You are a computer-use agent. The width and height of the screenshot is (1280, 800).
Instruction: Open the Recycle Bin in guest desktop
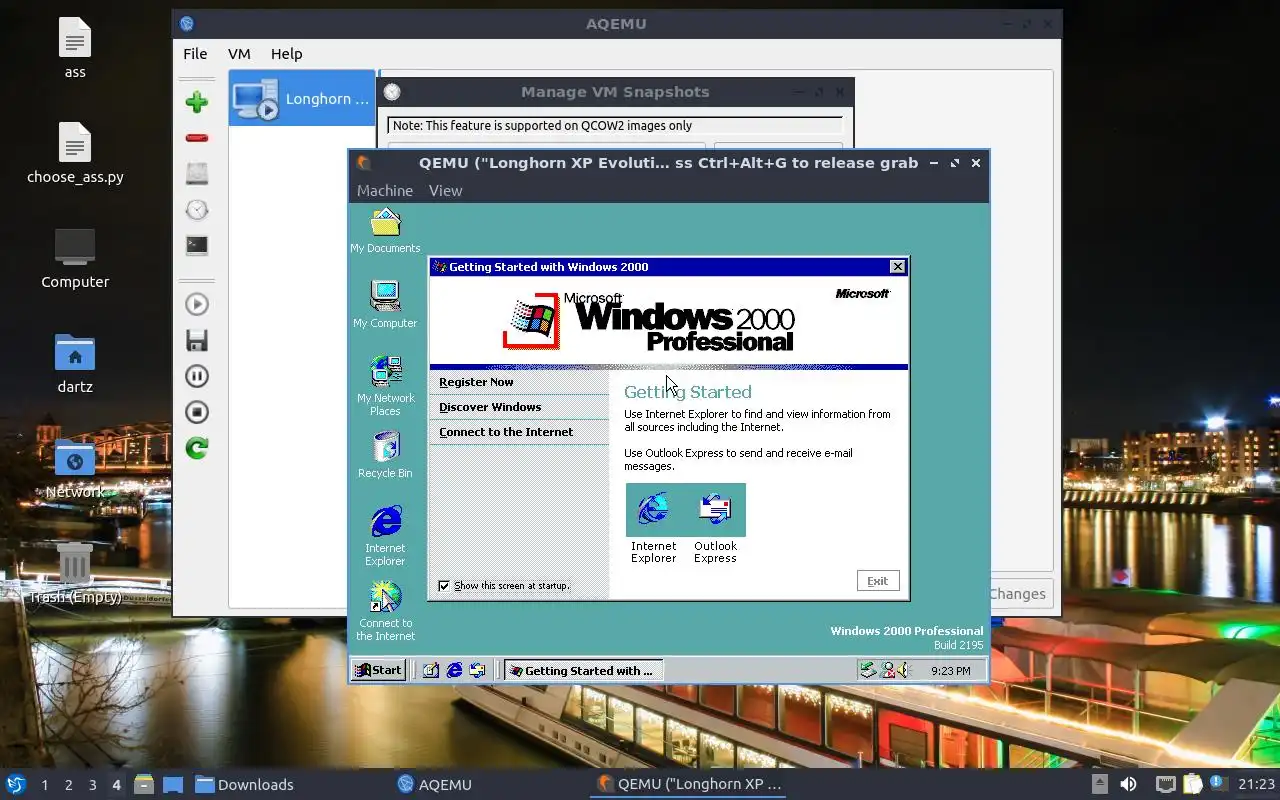pyautogui.click(x=385, y=455)
